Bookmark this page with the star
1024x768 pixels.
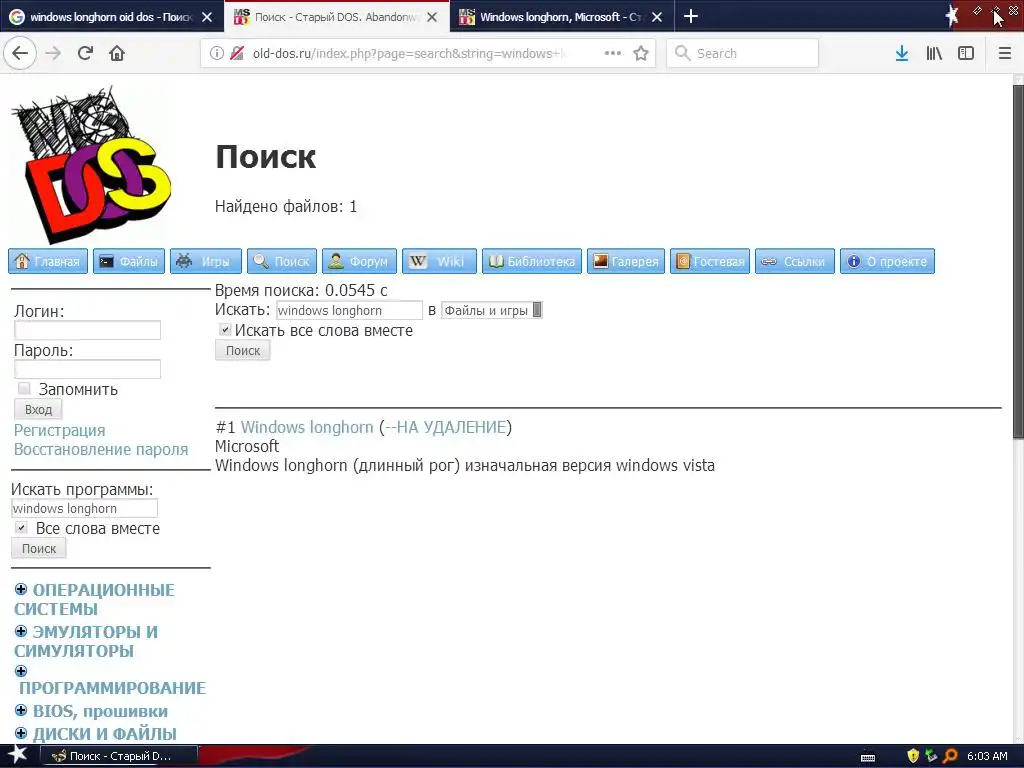coord(641,53)
